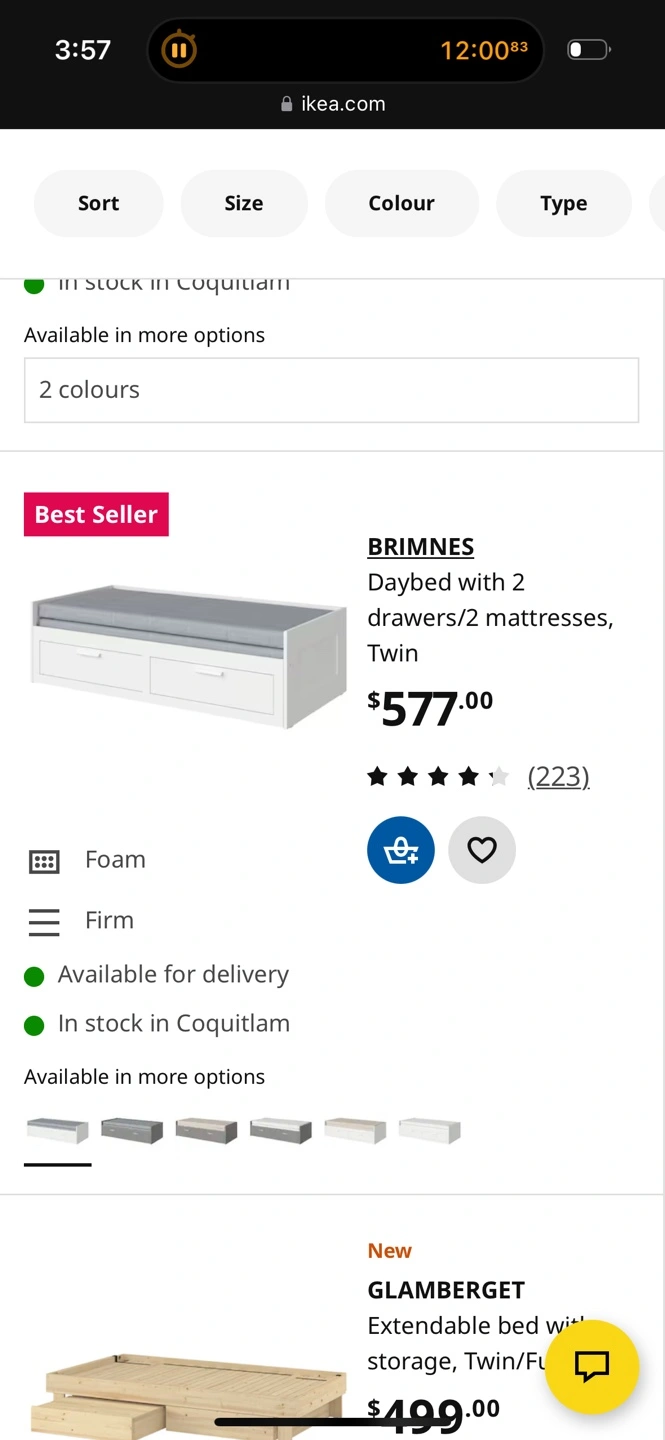Screen dimensions: 665x1440
Task: Open the Size filter
Action: [244, 203]
